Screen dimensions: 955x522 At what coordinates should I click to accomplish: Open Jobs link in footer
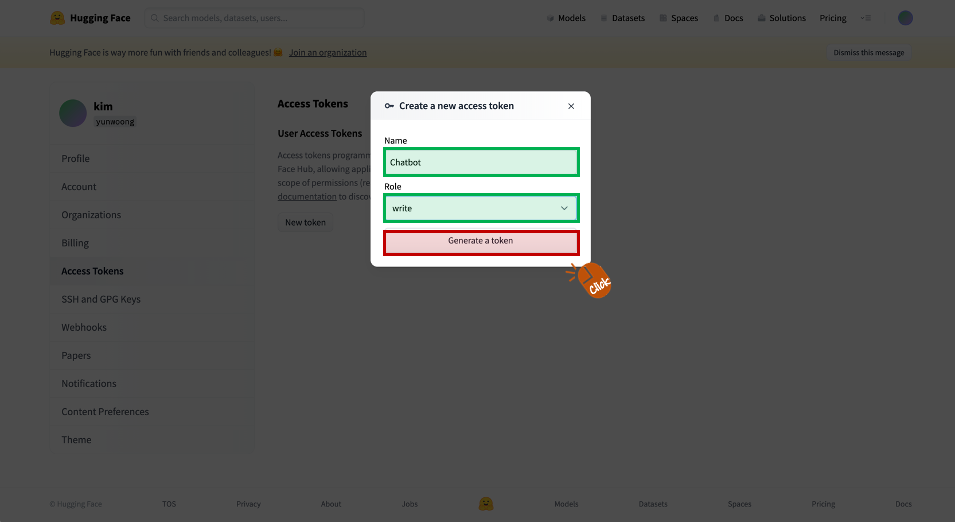[409, 504]
